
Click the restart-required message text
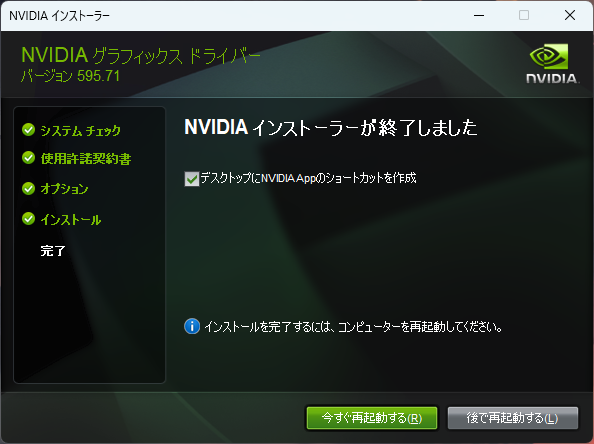[353, 327]
